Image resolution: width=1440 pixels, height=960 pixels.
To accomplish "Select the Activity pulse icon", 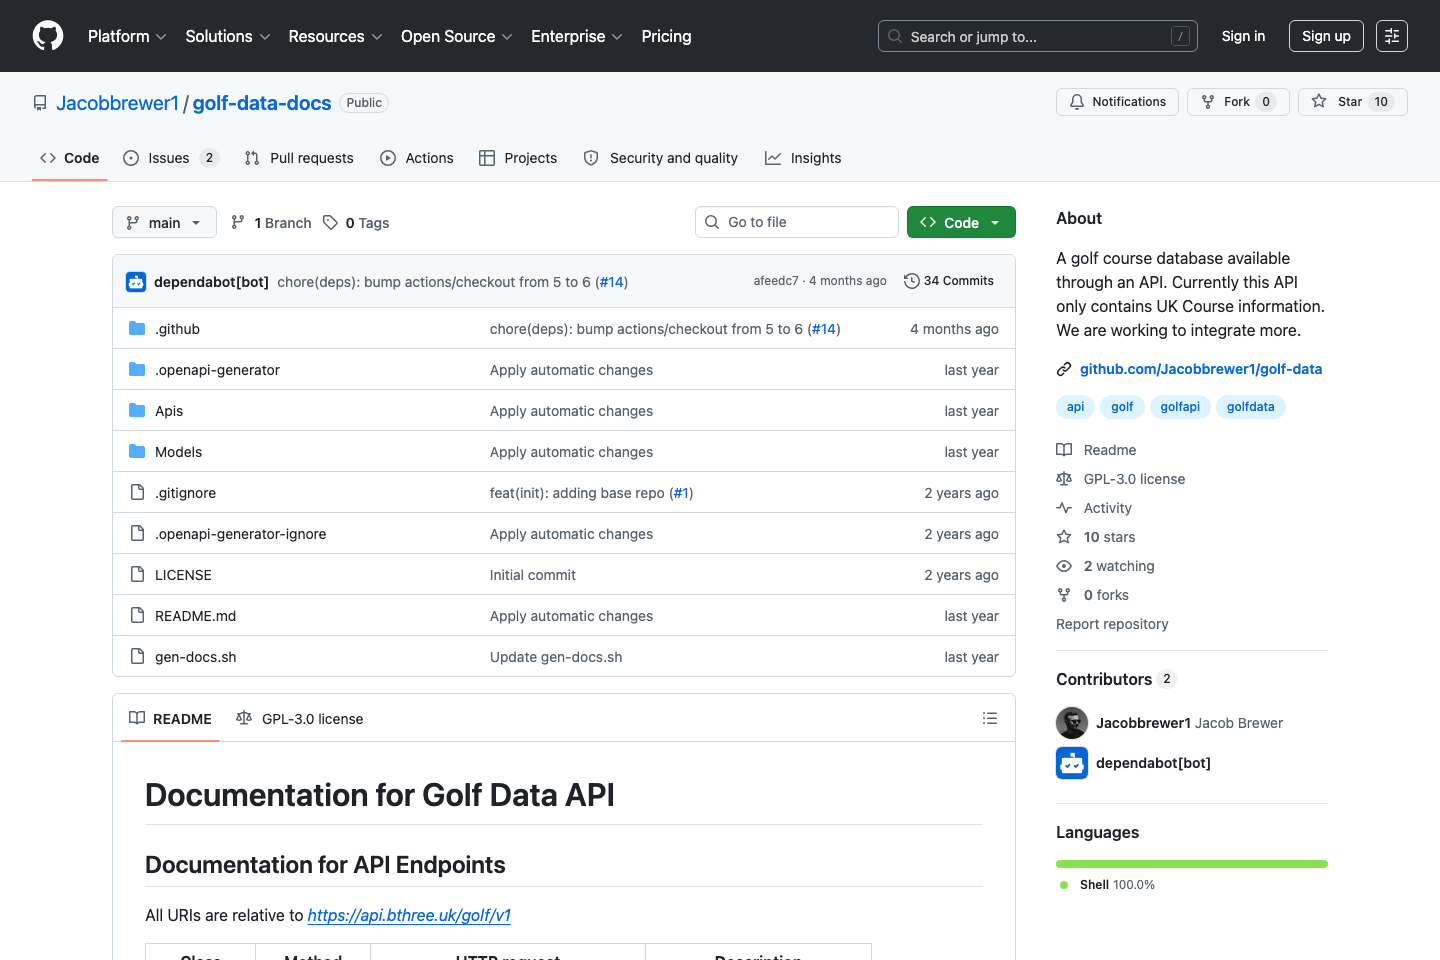I will tap(1064, 507).
